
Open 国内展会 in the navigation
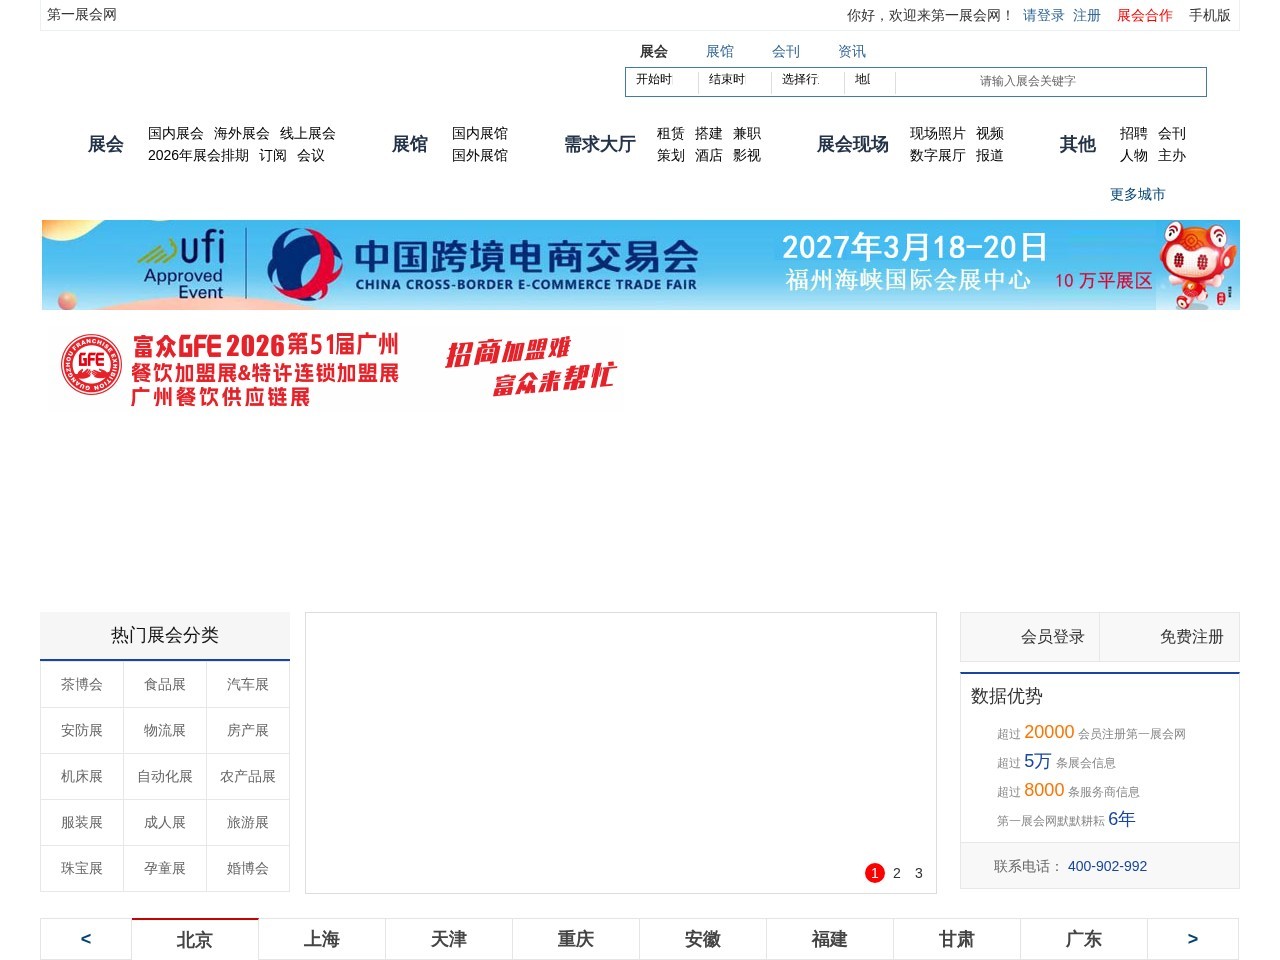pos(176,133)
